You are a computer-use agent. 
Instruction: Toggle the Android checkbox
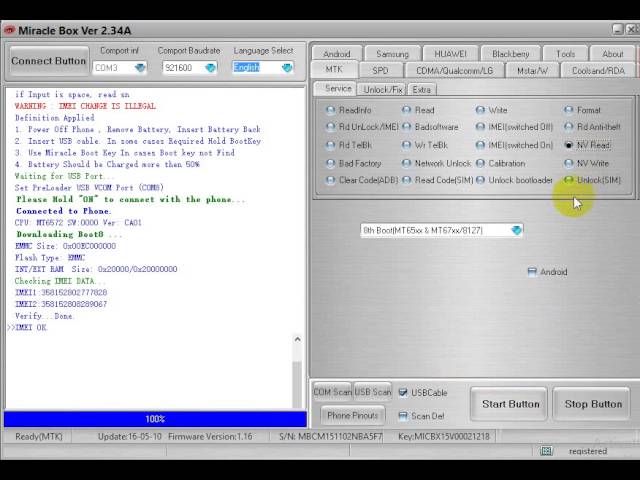coord(547,272)
